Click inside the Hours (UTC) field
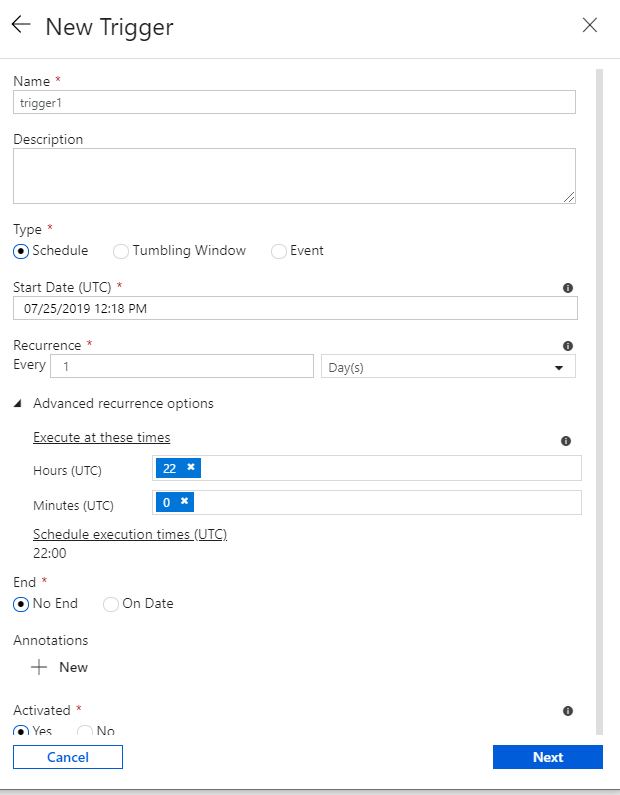This screenshot has height=795, width=620. 390,468
